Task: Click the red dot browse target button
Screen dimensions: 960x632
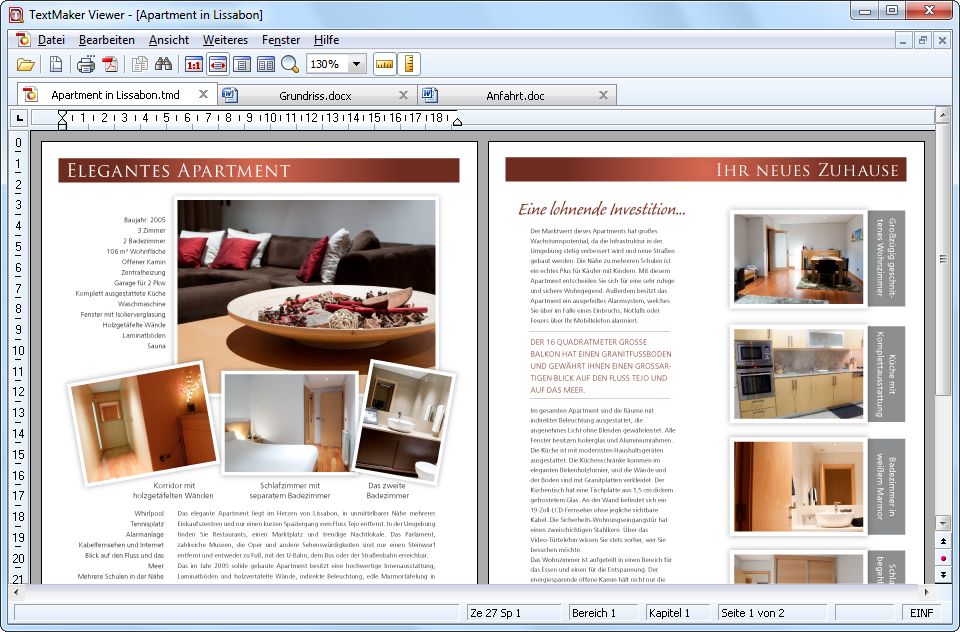Action: point(943,558)
